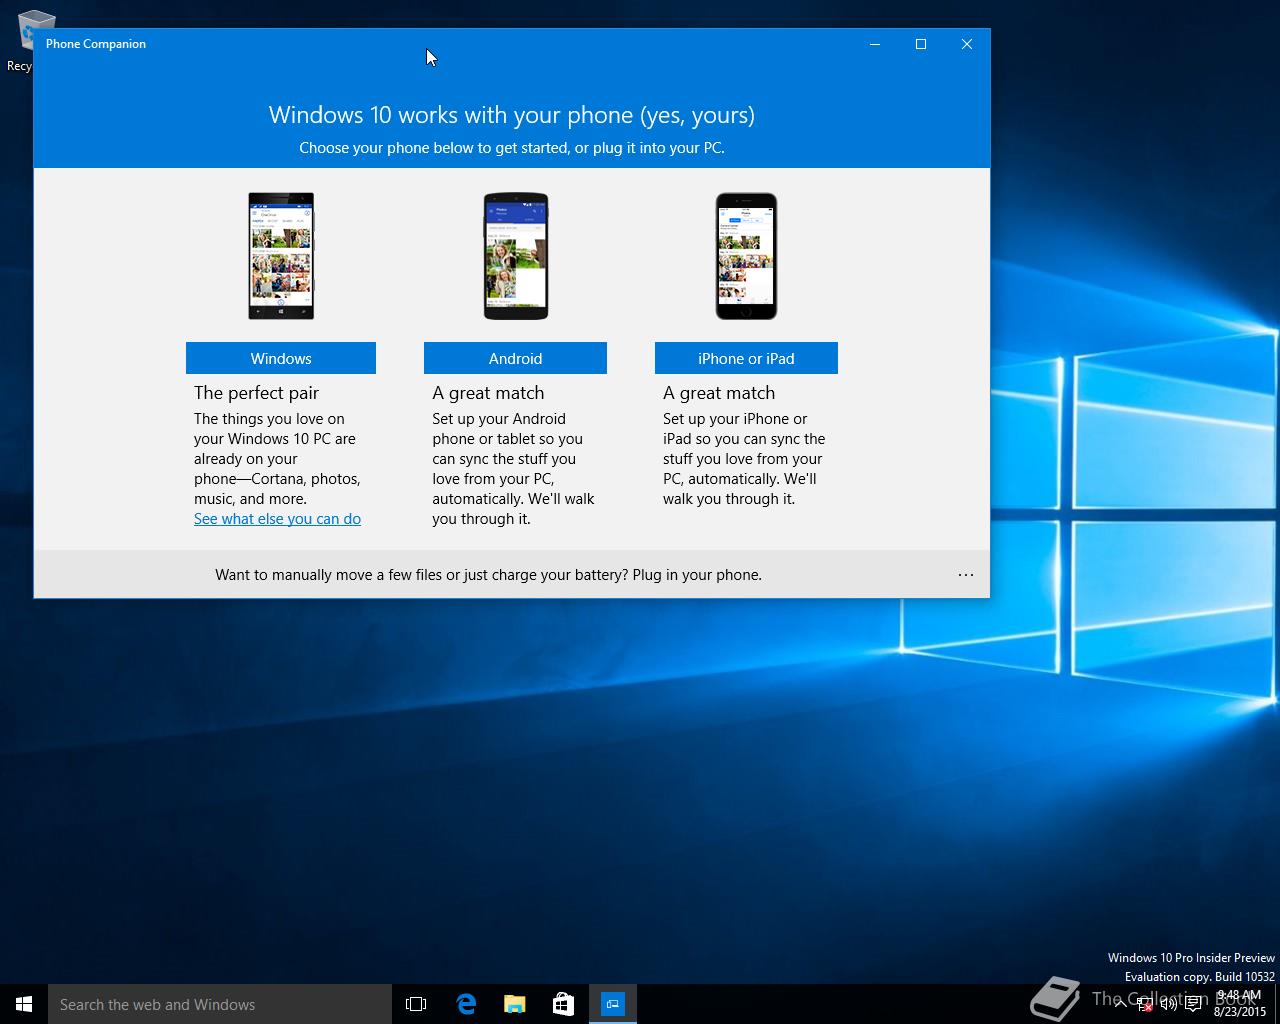Click the Windows phone image
Image resolution: width=1280 pixels, height=1024 pixels.
pyautogui.click(x=281, y=256)
